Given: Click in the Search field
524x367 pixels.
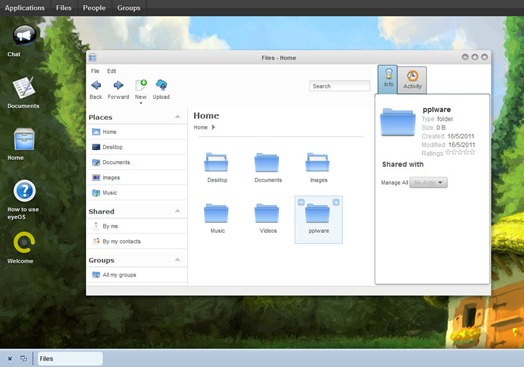Looking at the screenshot, I should 340,86.
